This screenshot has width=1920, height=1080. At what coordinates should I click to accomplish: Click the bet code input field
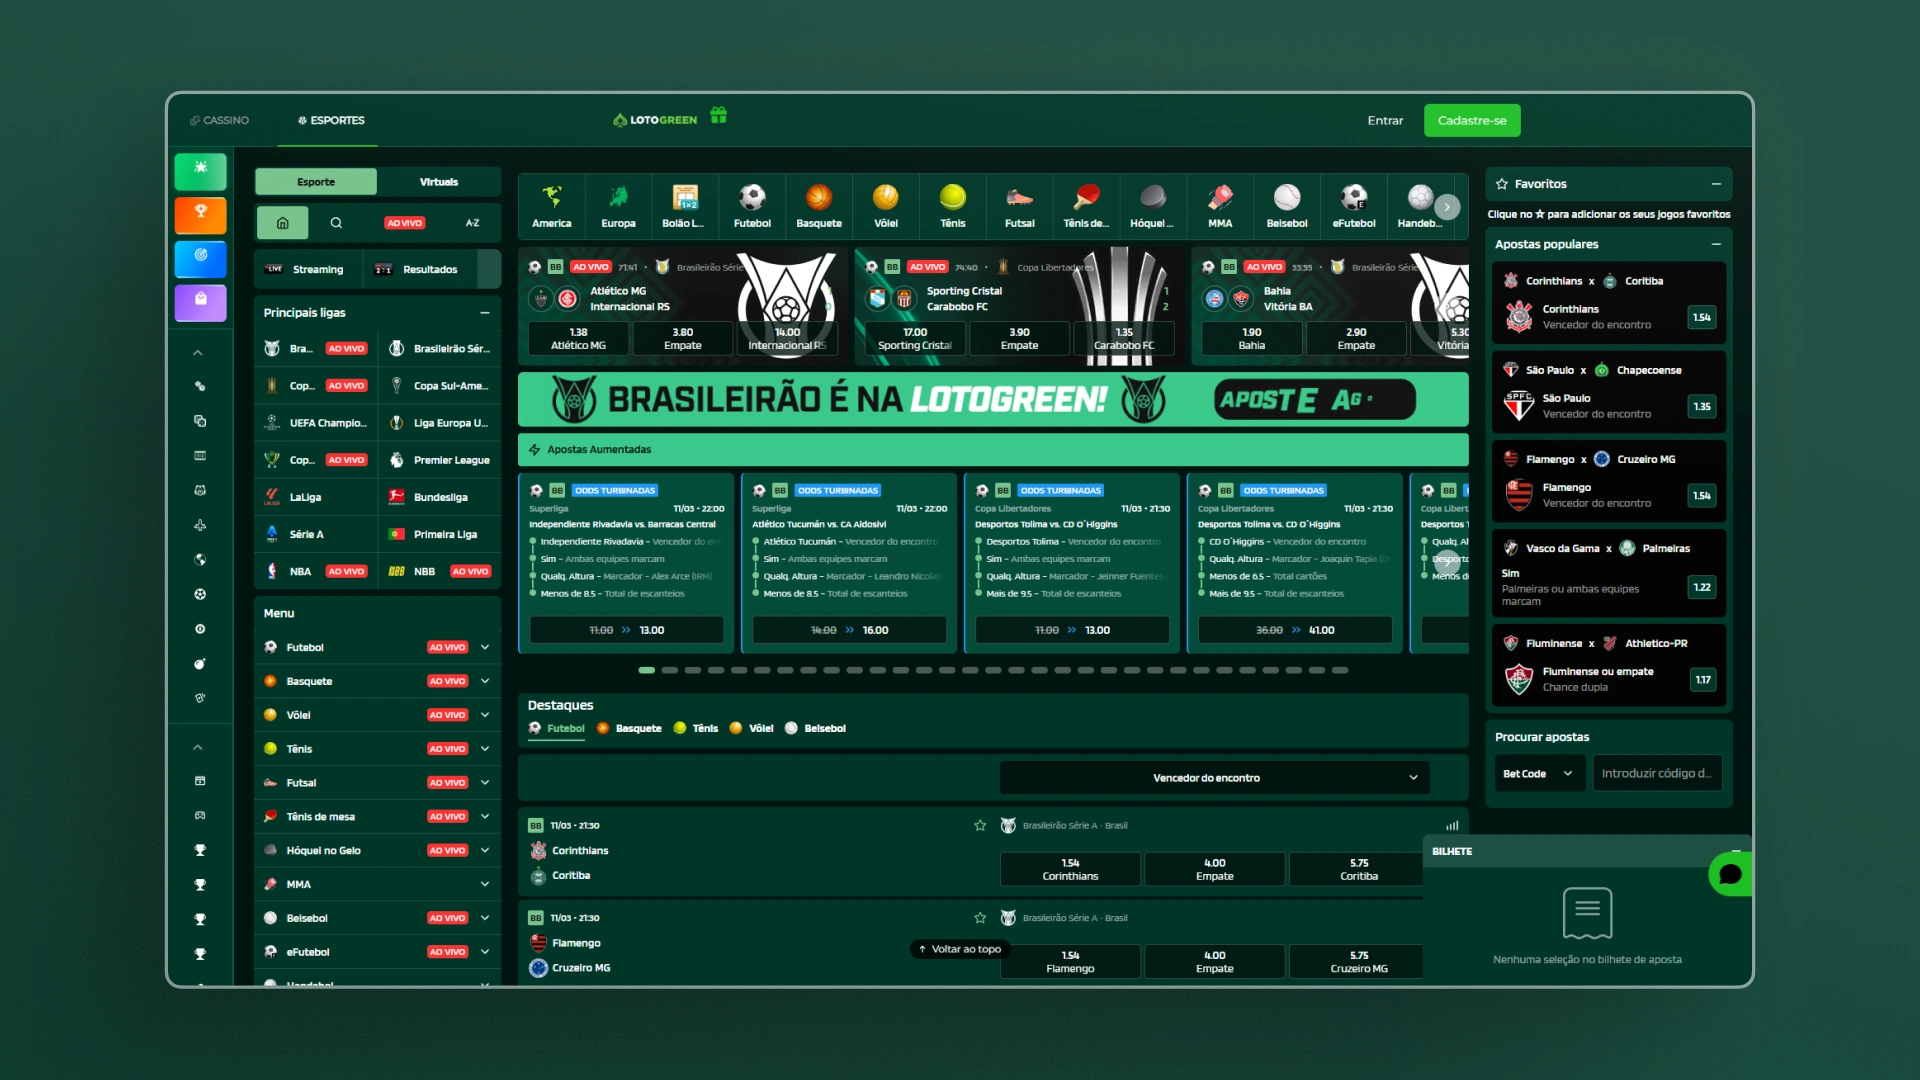[1657, 772]
